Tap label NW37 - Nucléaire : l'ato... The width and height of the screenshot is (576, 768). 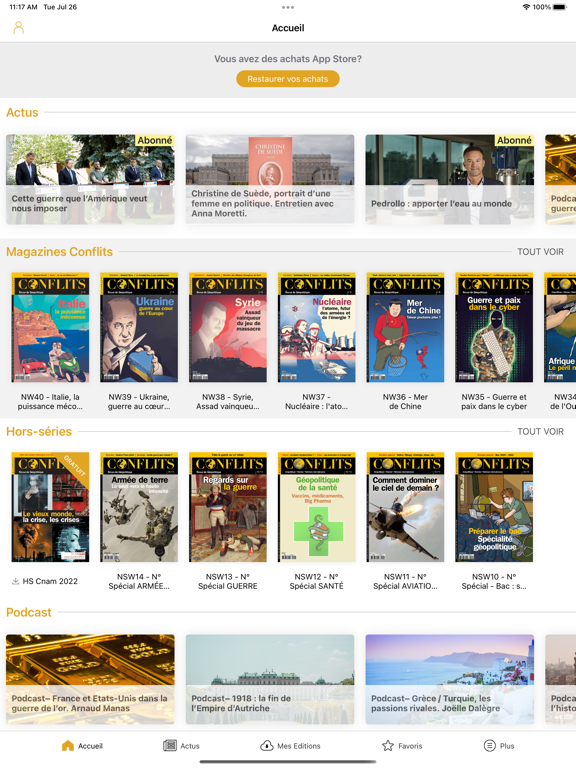pyautogui.click(x=316, y=402)
